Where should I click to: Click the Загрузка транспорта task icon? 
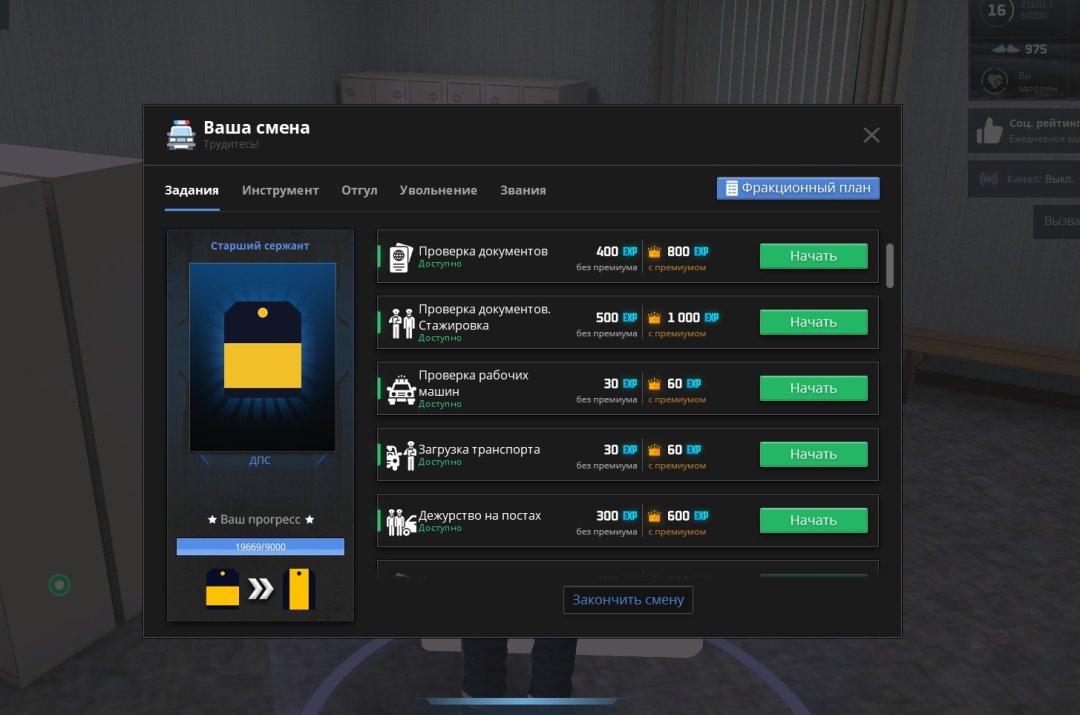click(x=401, y=455)
